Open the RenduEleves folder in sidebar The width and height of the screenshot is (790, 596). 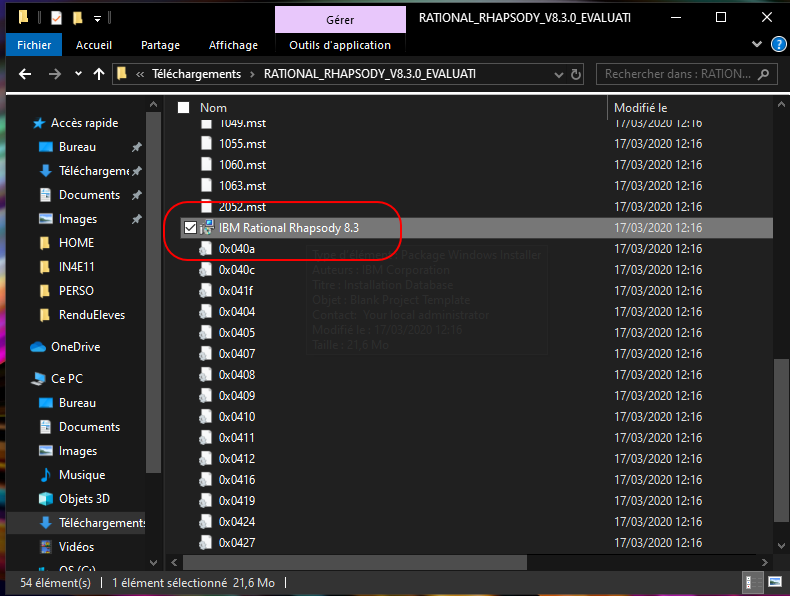[92, 315]
